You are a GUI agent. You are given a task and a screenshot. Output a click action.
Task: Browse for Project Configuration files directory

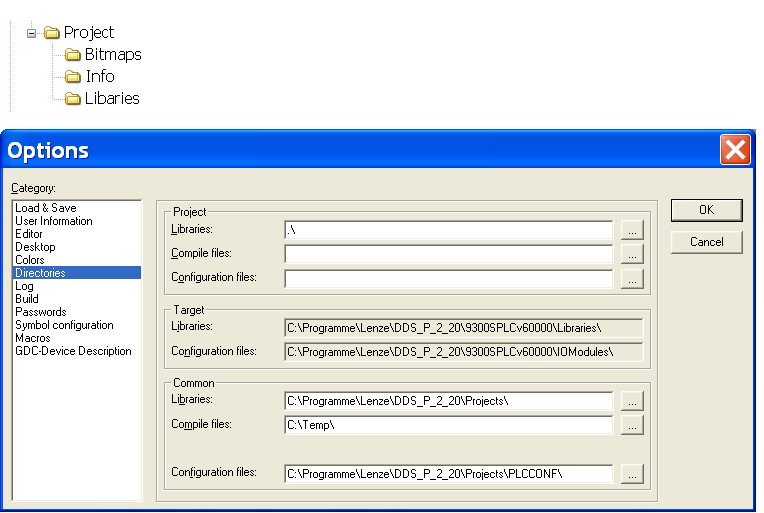(631, 279)
